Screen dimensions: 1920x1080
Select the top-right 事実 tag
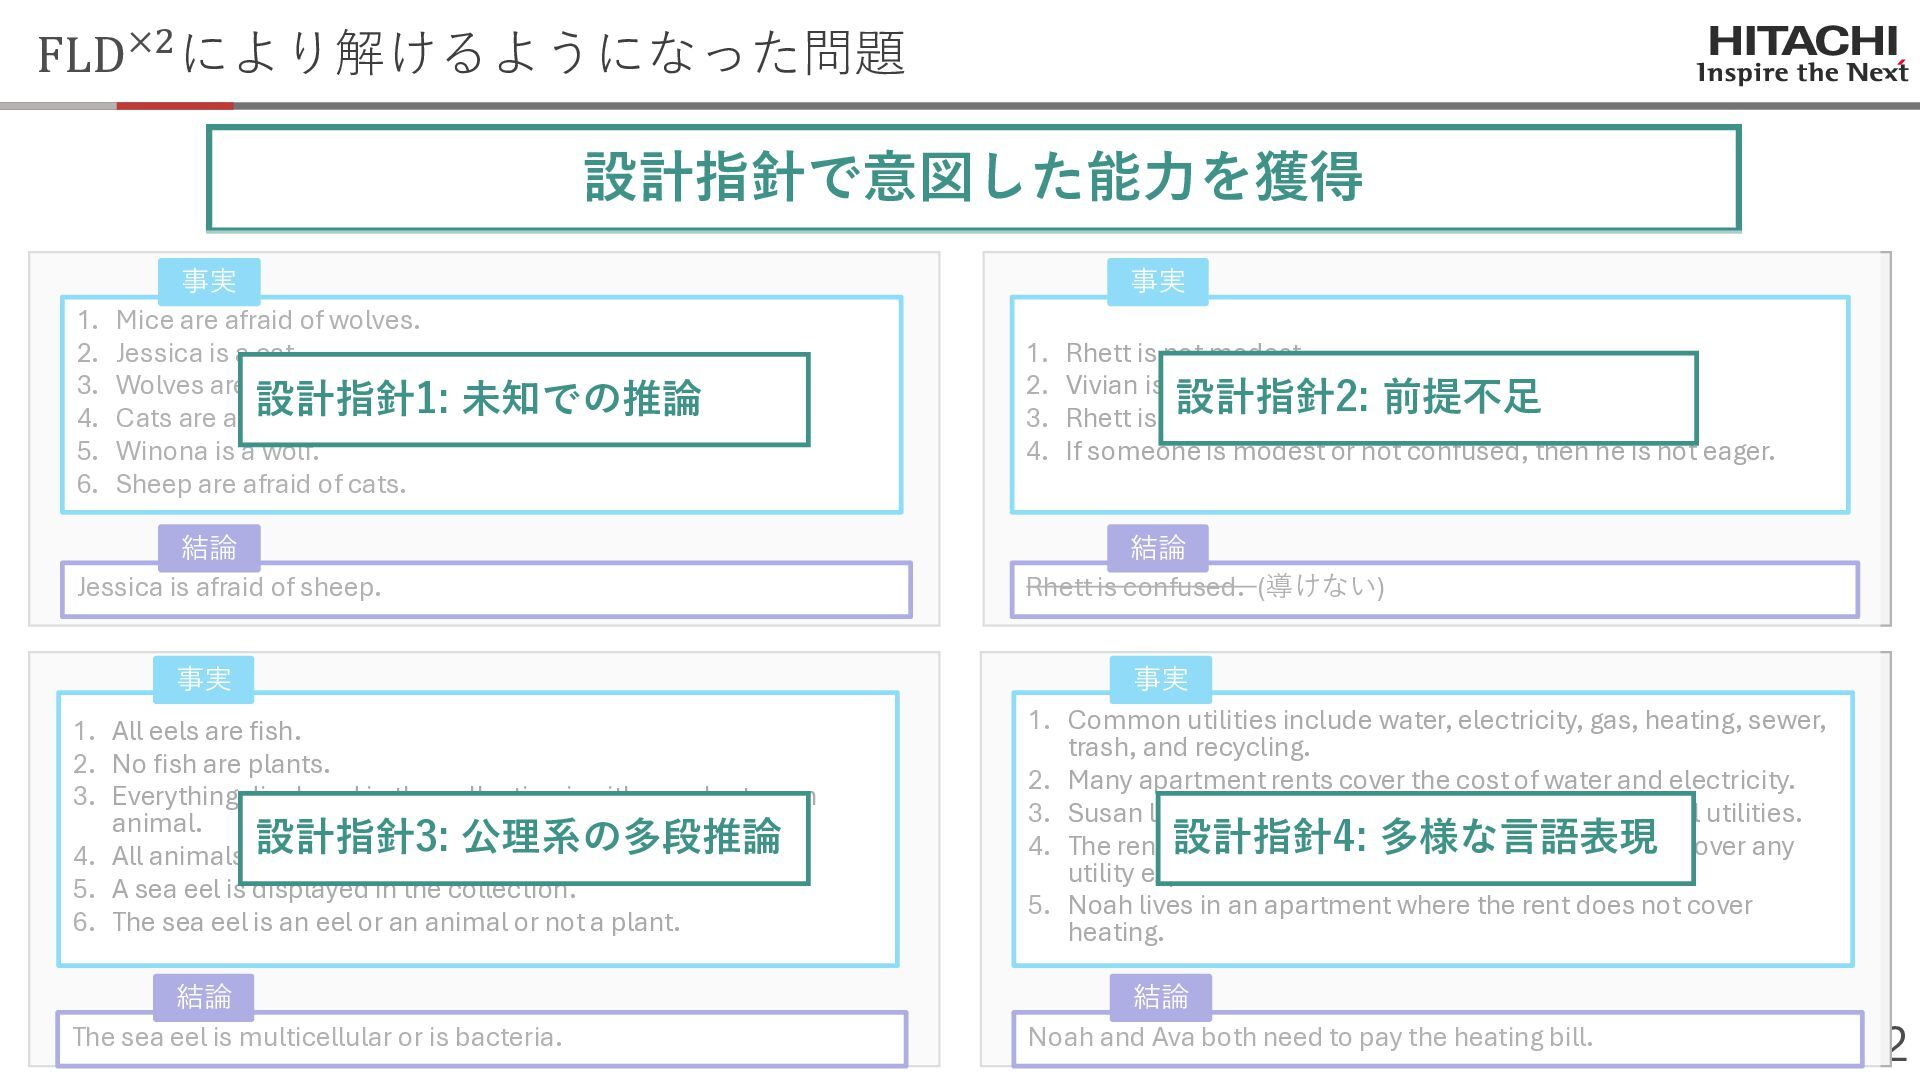(1157, 282)
